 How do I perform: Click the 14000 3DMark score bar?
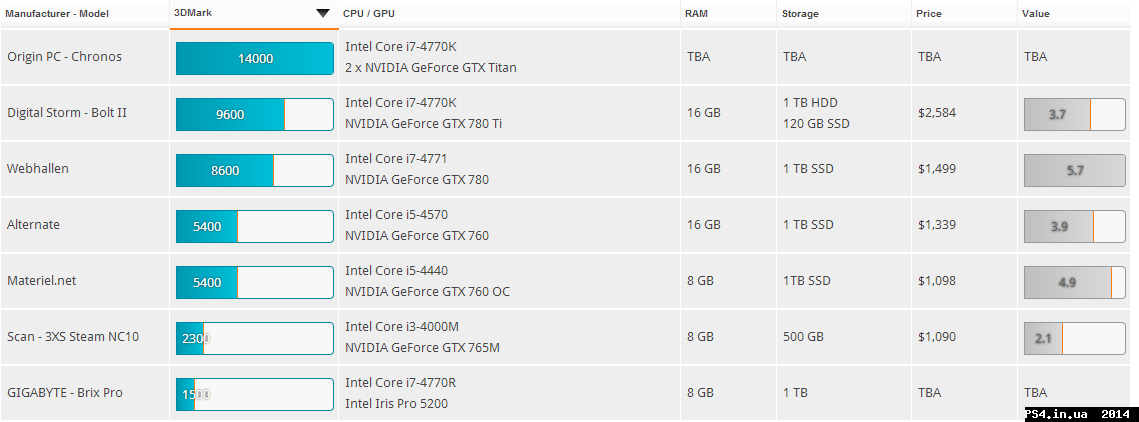255,58
